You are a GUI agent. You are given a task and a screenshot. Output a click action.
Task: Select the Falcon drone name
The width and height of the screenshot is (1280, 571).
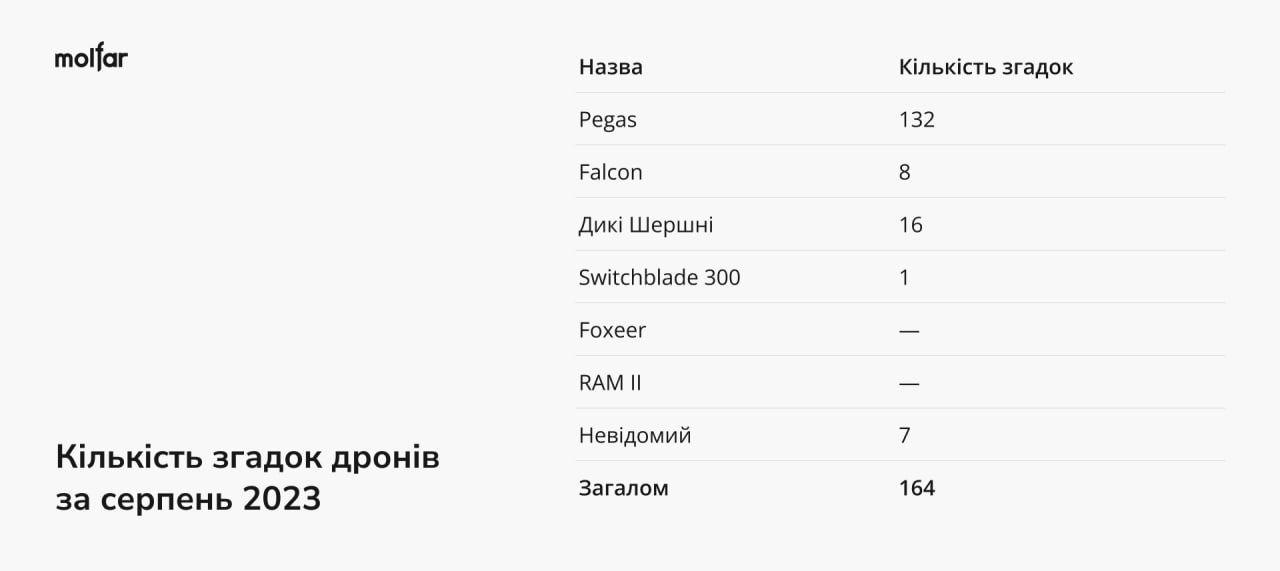(x=610, y=172)
